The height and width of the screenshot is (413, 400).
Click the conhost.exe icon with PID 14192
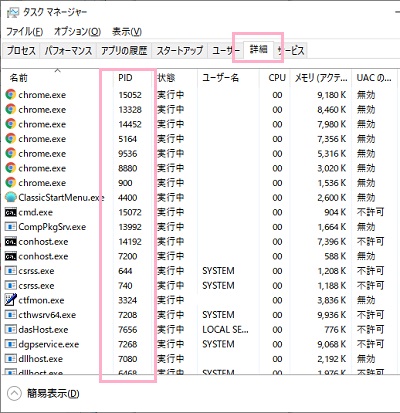click(x=11, y=242)
